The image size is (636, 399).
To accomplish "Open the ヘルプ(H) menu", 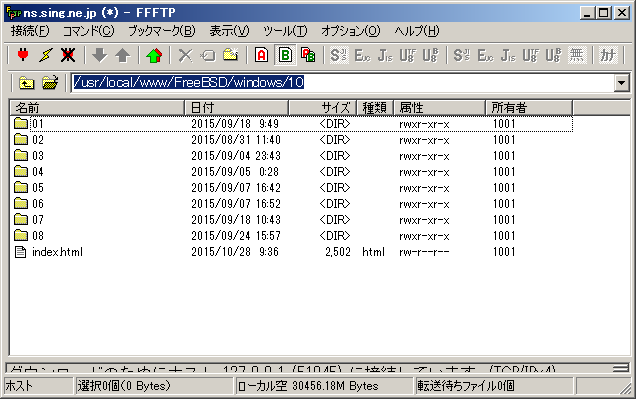I will click(417, 31).
